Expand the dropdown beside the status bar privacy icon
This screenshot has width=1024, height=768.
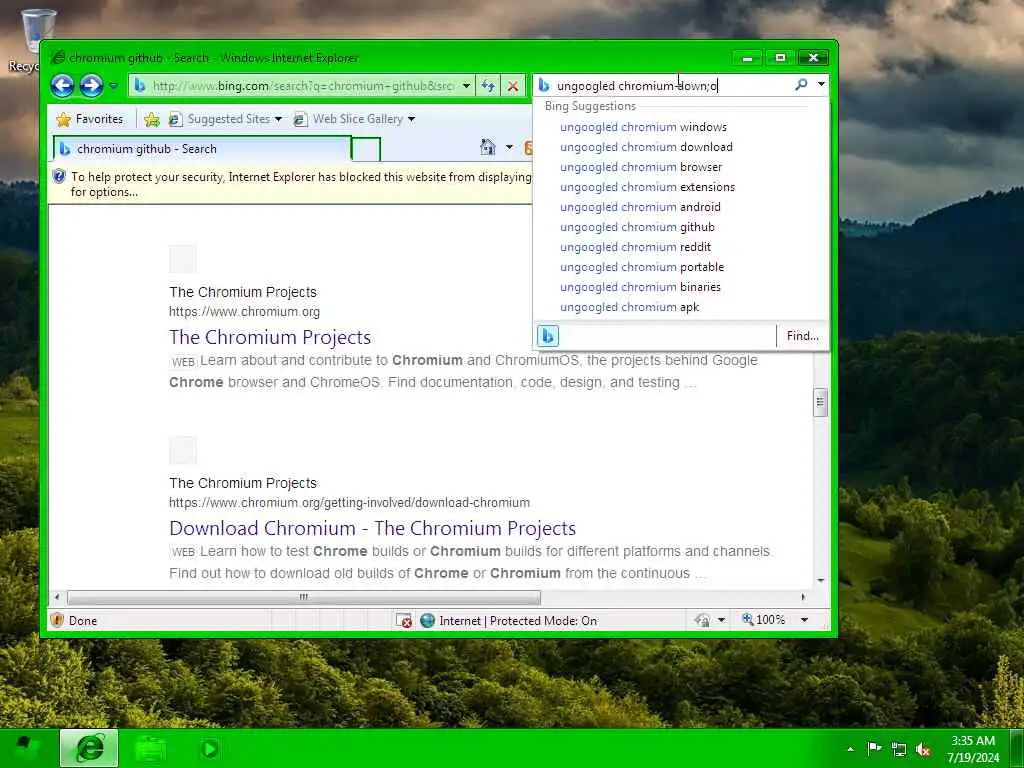[721, 620]
